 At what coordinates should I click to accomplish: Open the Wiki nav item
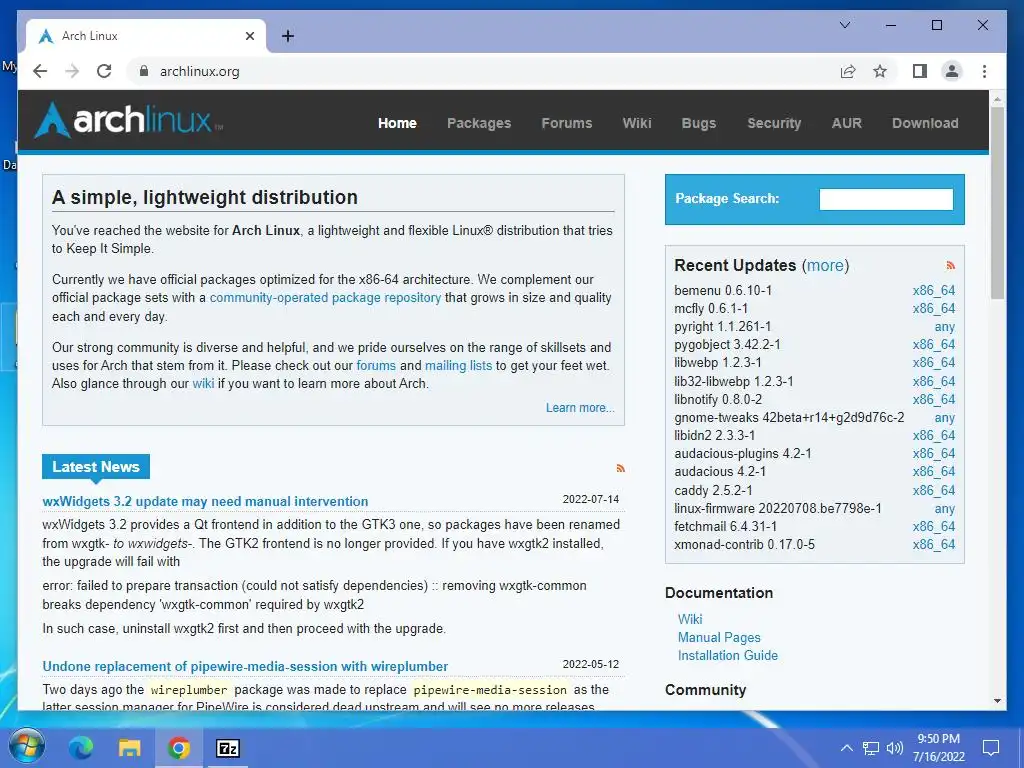coord(637,123)
